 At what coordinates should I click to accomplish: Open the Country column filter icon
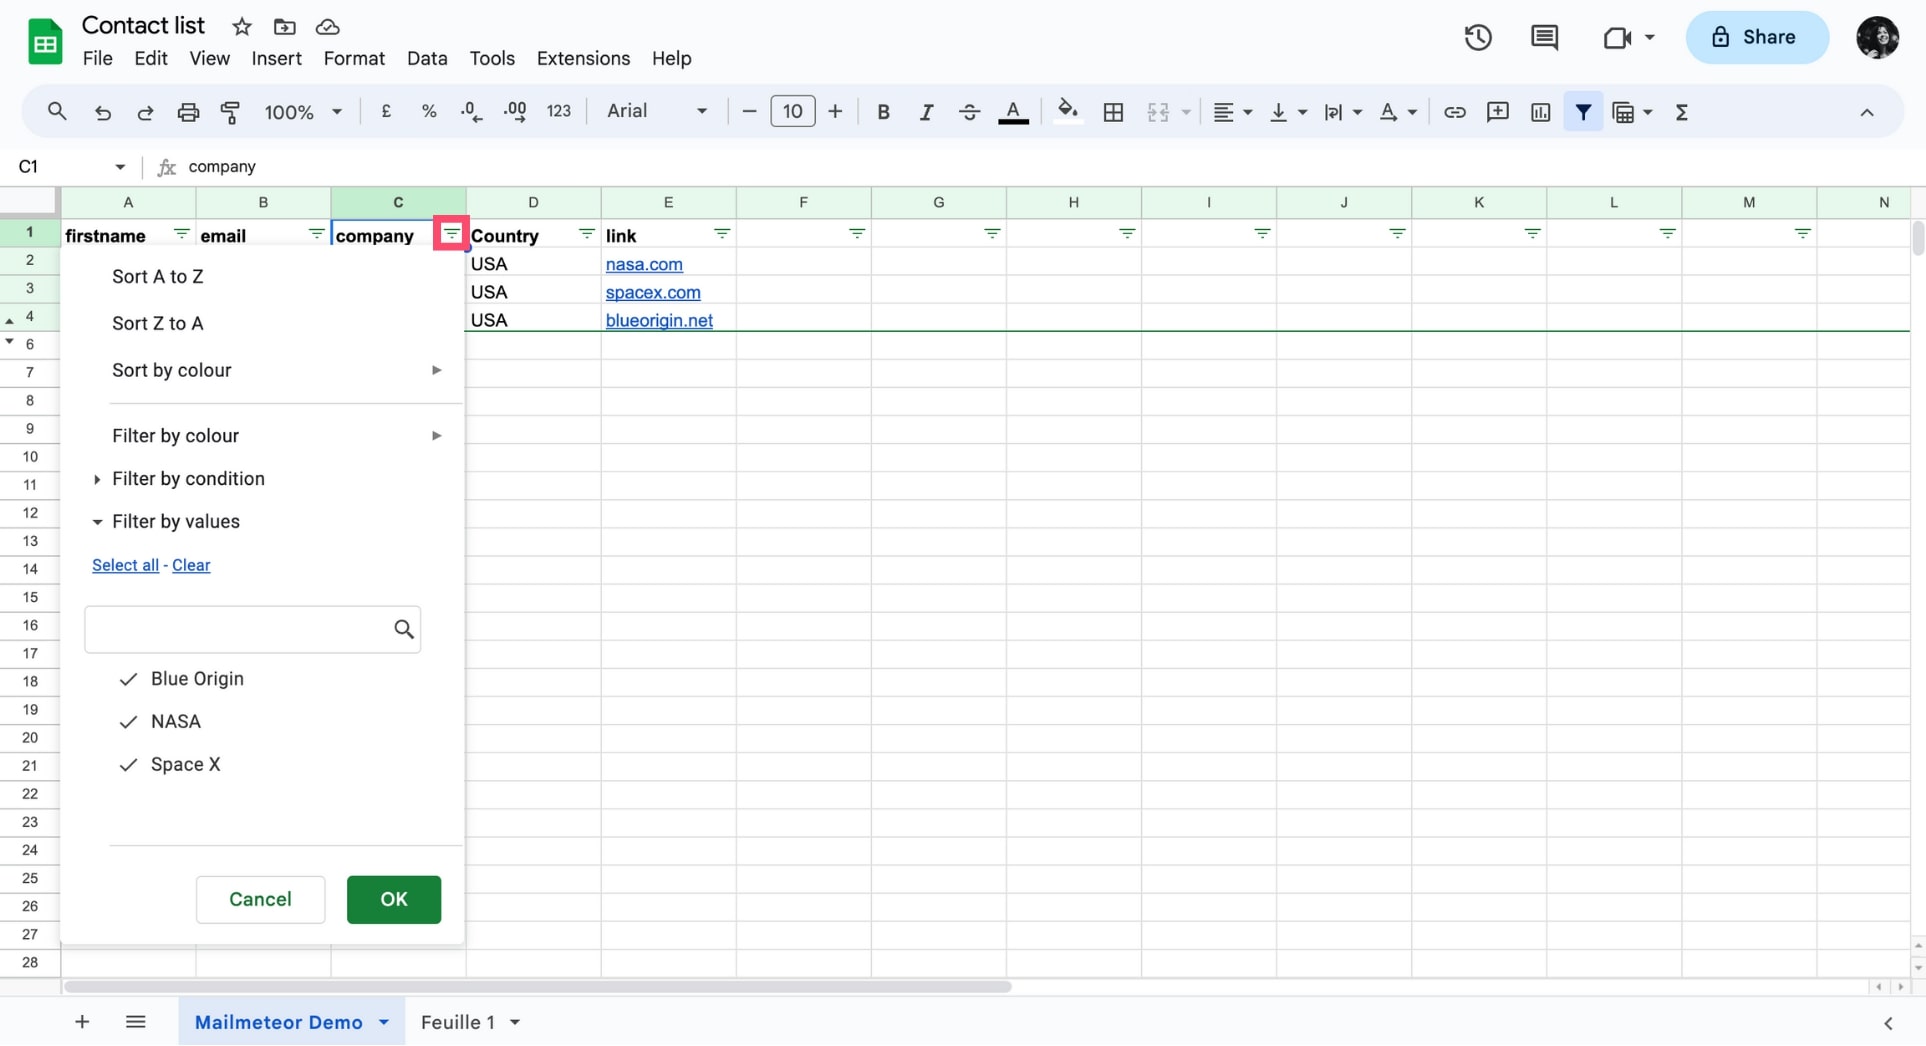point(587,234)
